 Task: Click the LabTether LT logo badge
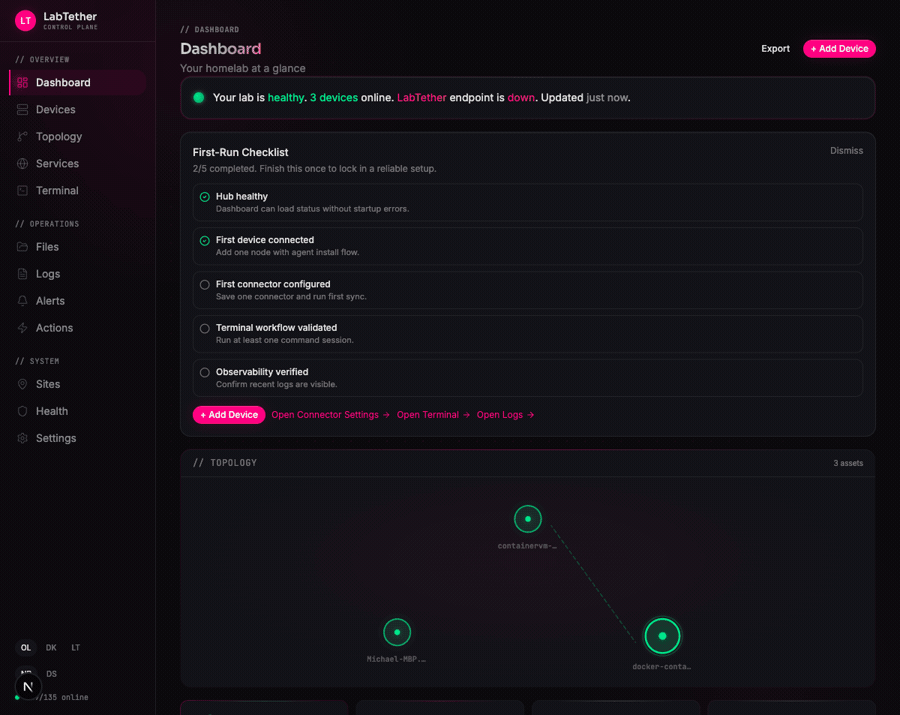25,21
